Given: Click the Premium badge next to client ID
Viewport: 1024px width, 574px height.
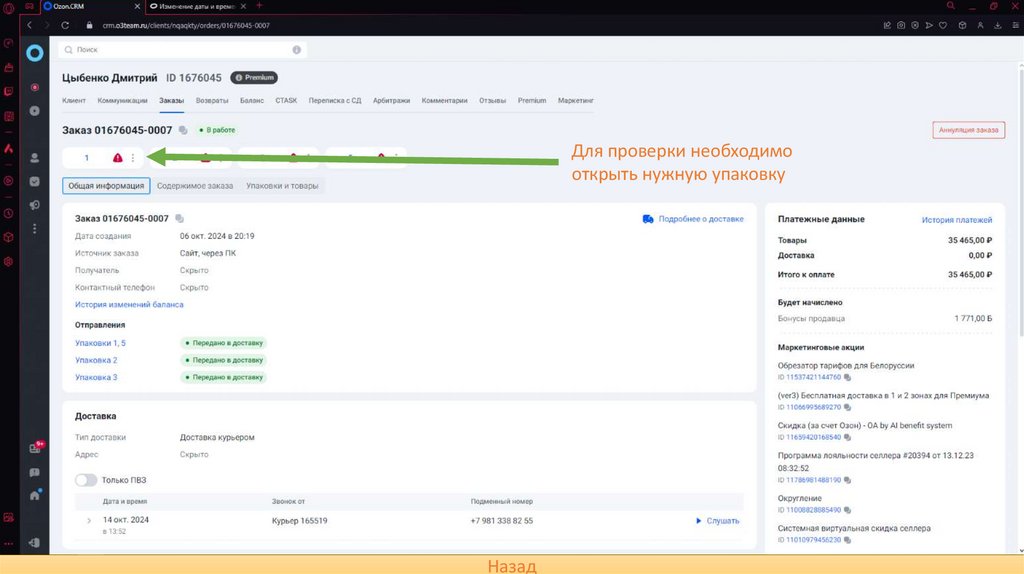Looking at the screenshot, I should coord(254,78).
